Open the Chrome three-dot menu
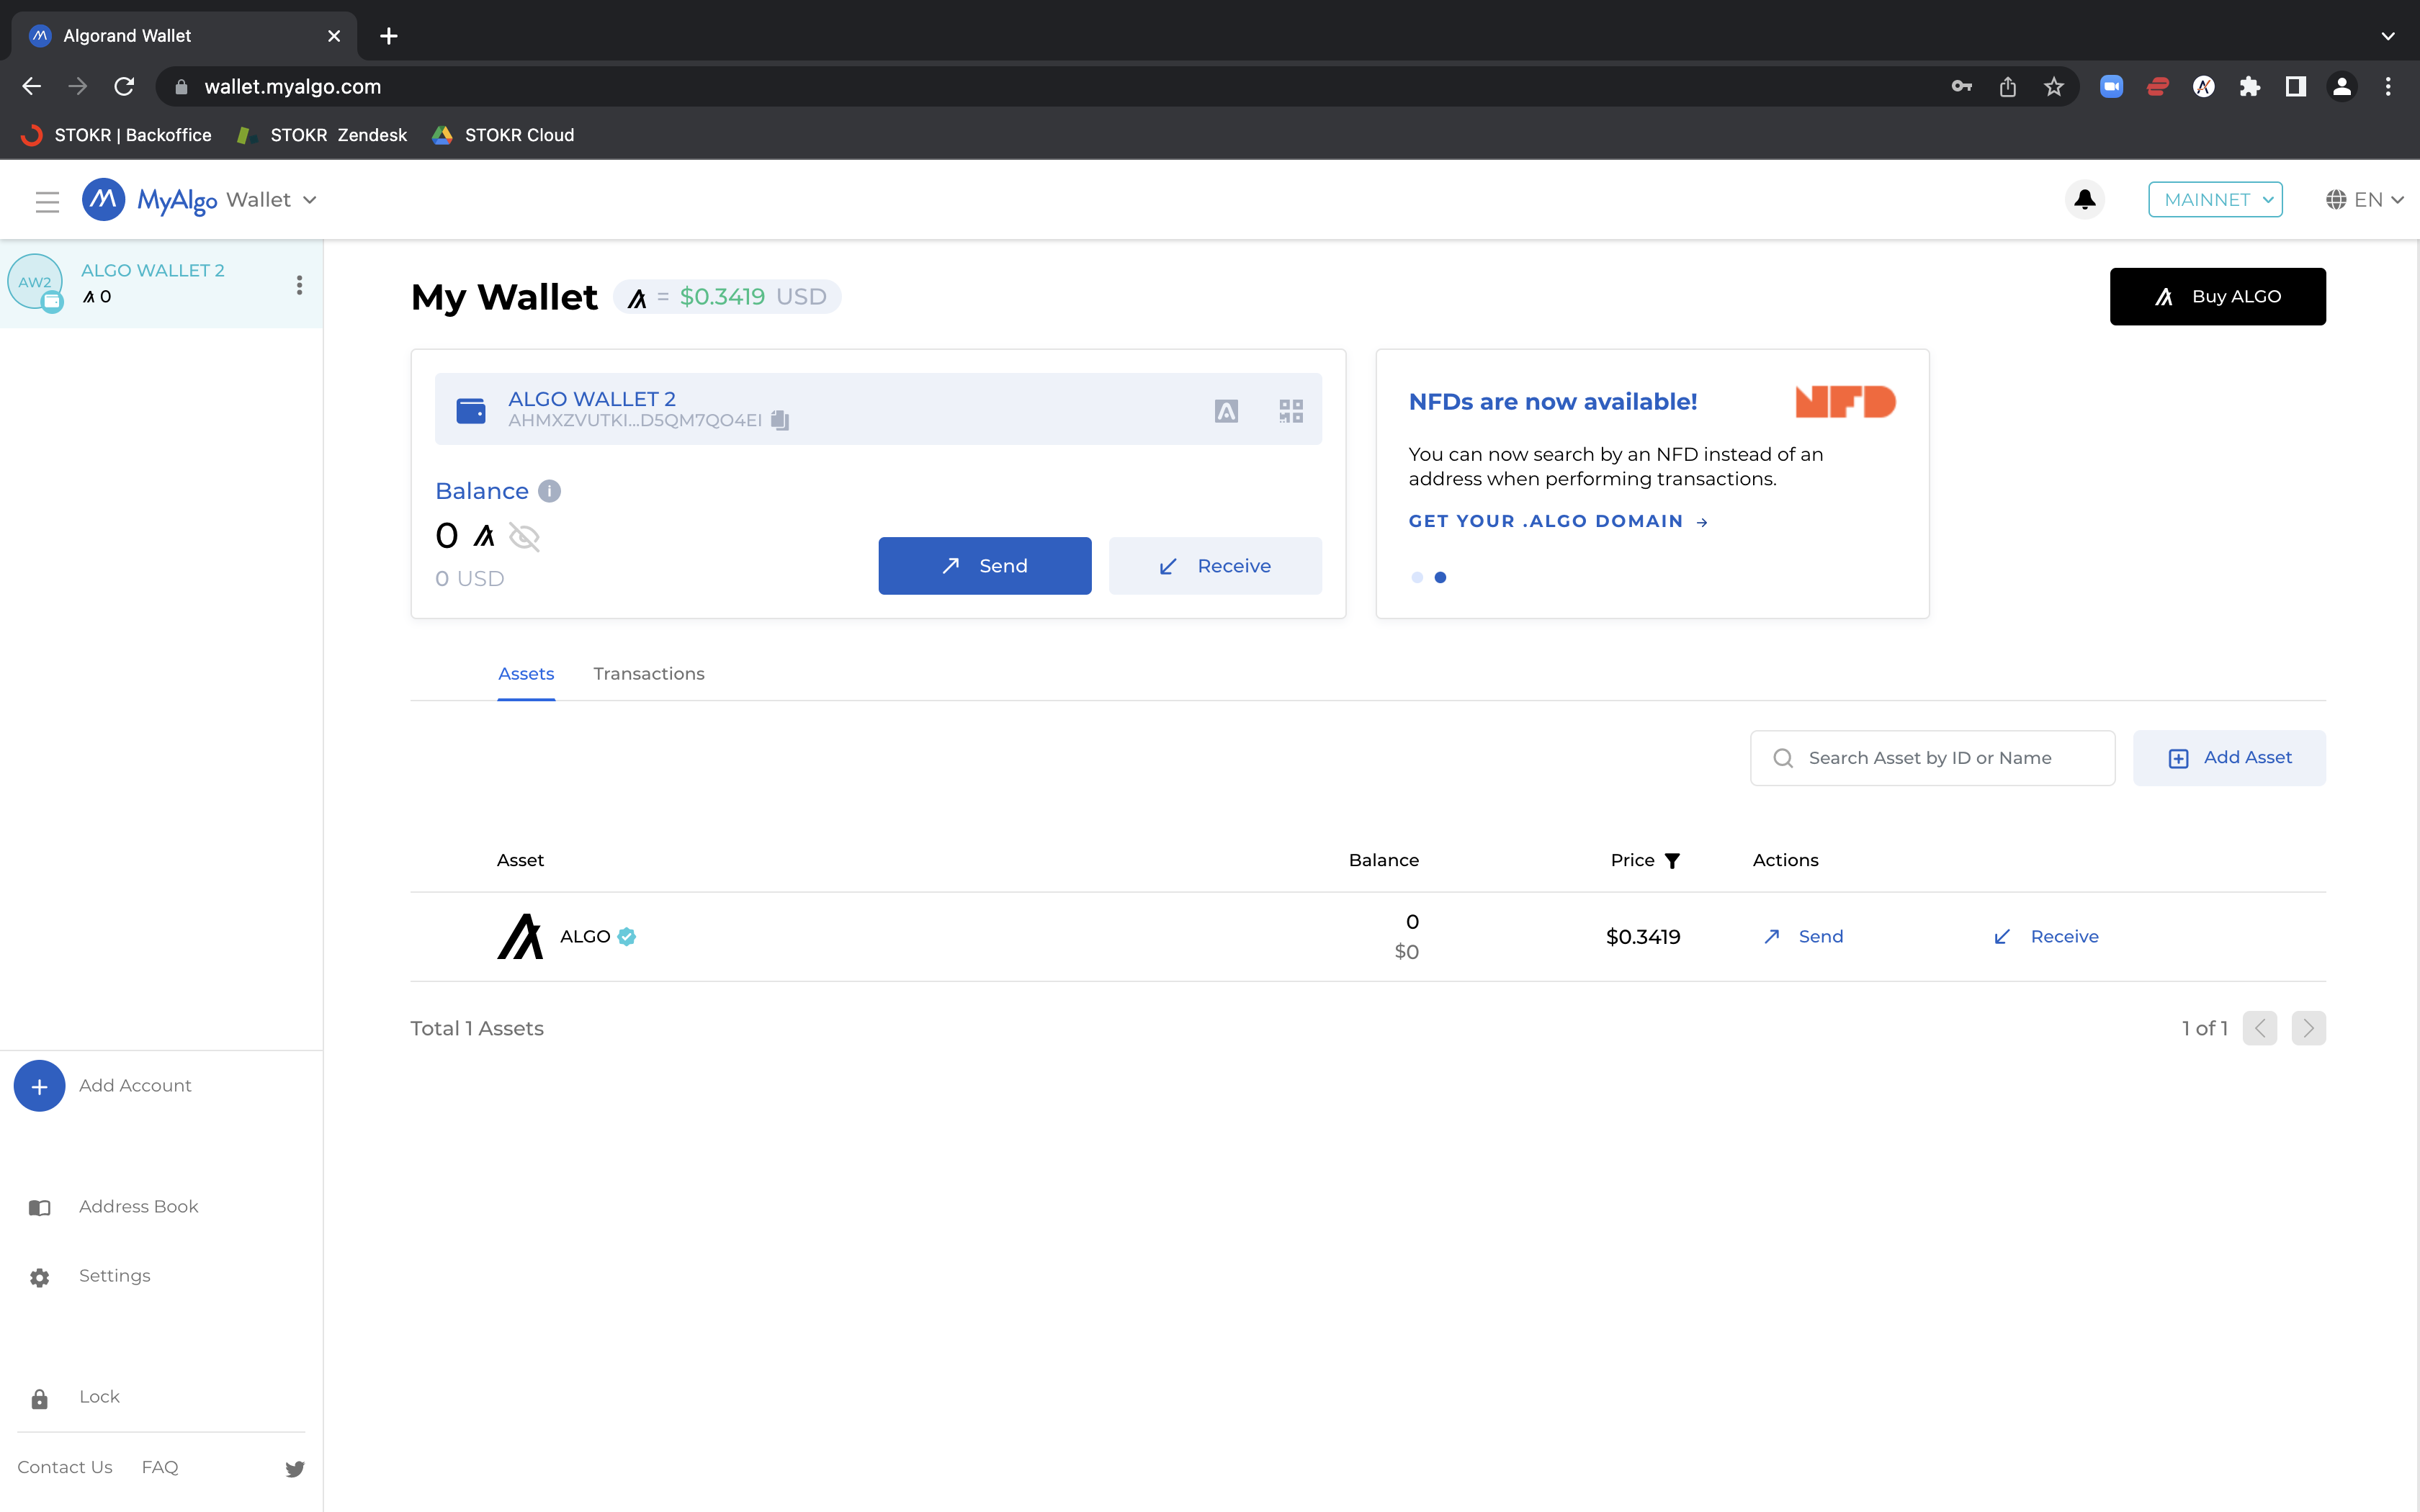Image resolution: width=2420 pixels, height=1512 pixels. (x=2388, y=87)
